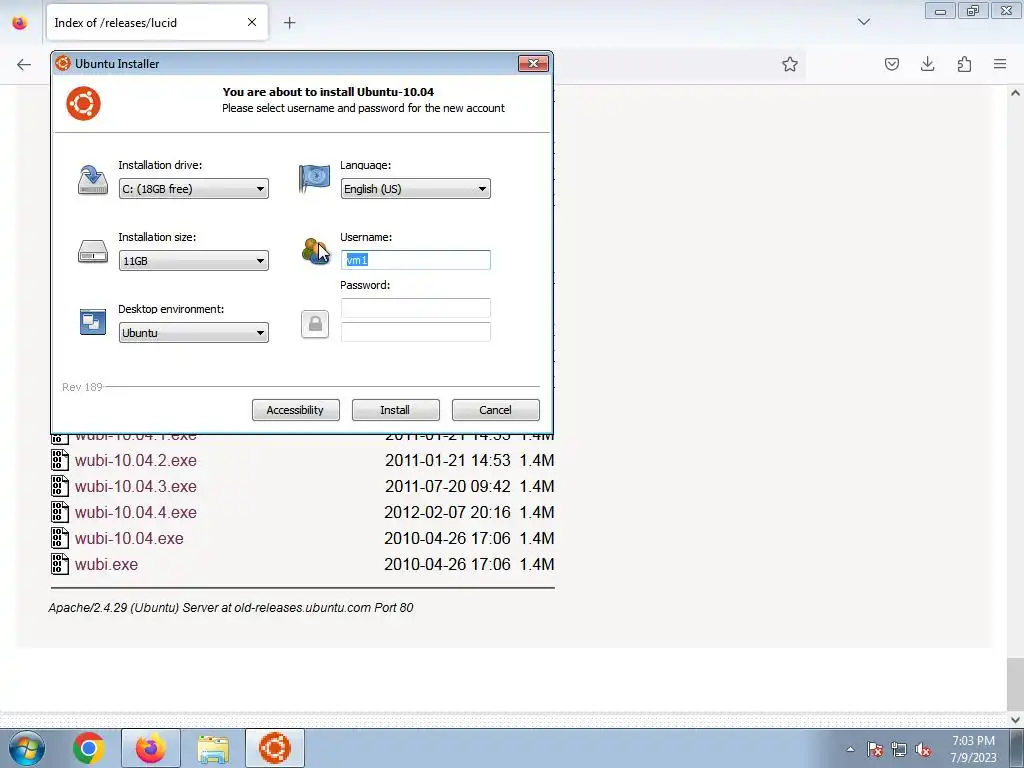1024x768 pixels.
Task: Click the password padlock icon
Action: click(x=315, y=324)
